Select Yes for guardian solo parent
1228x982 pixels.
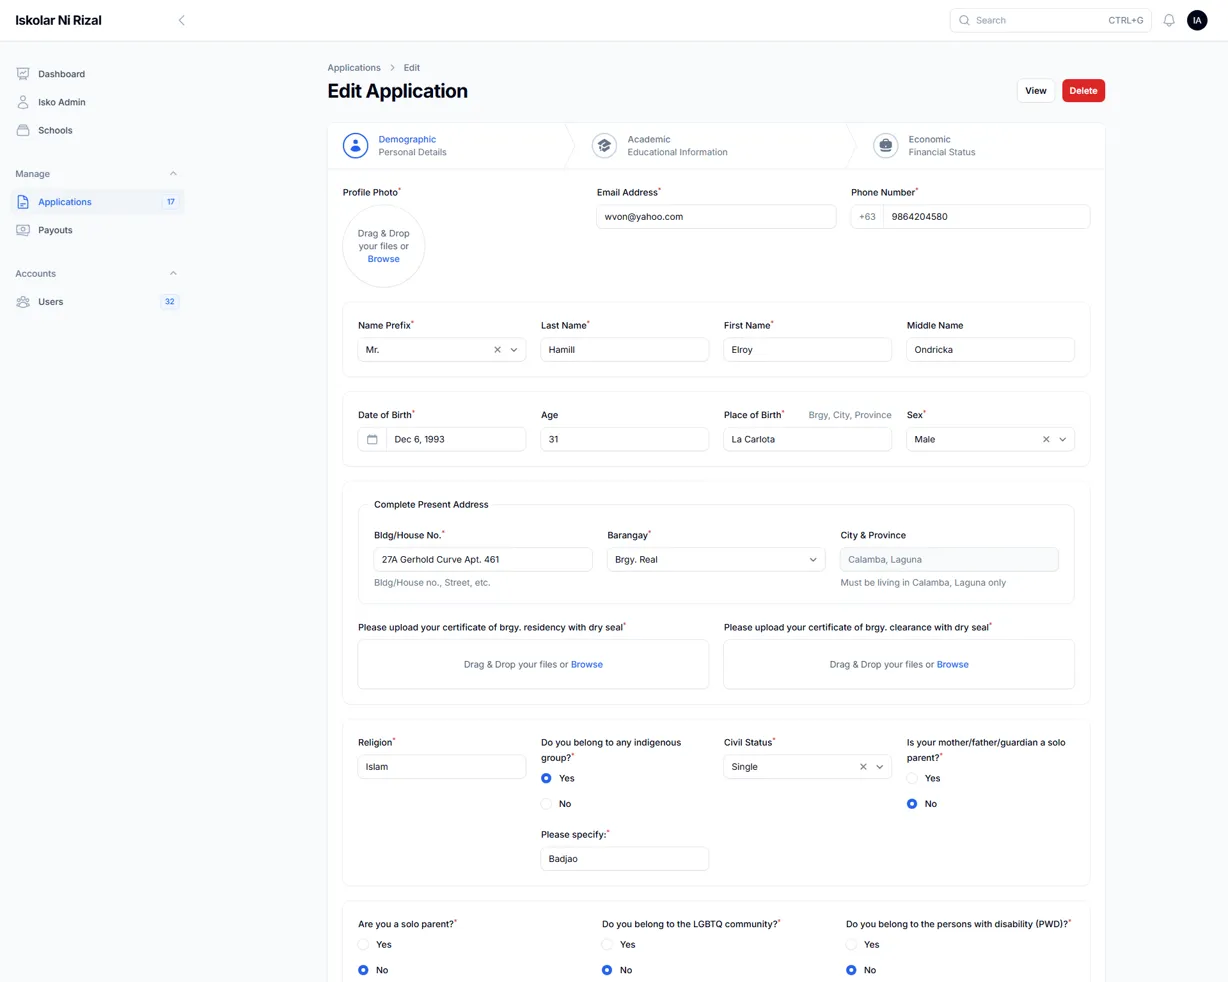(912, 778)
